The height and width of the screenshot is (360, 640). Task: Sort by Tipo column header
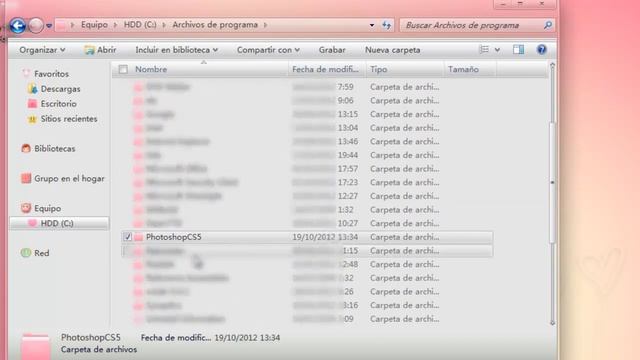[378, 69]
